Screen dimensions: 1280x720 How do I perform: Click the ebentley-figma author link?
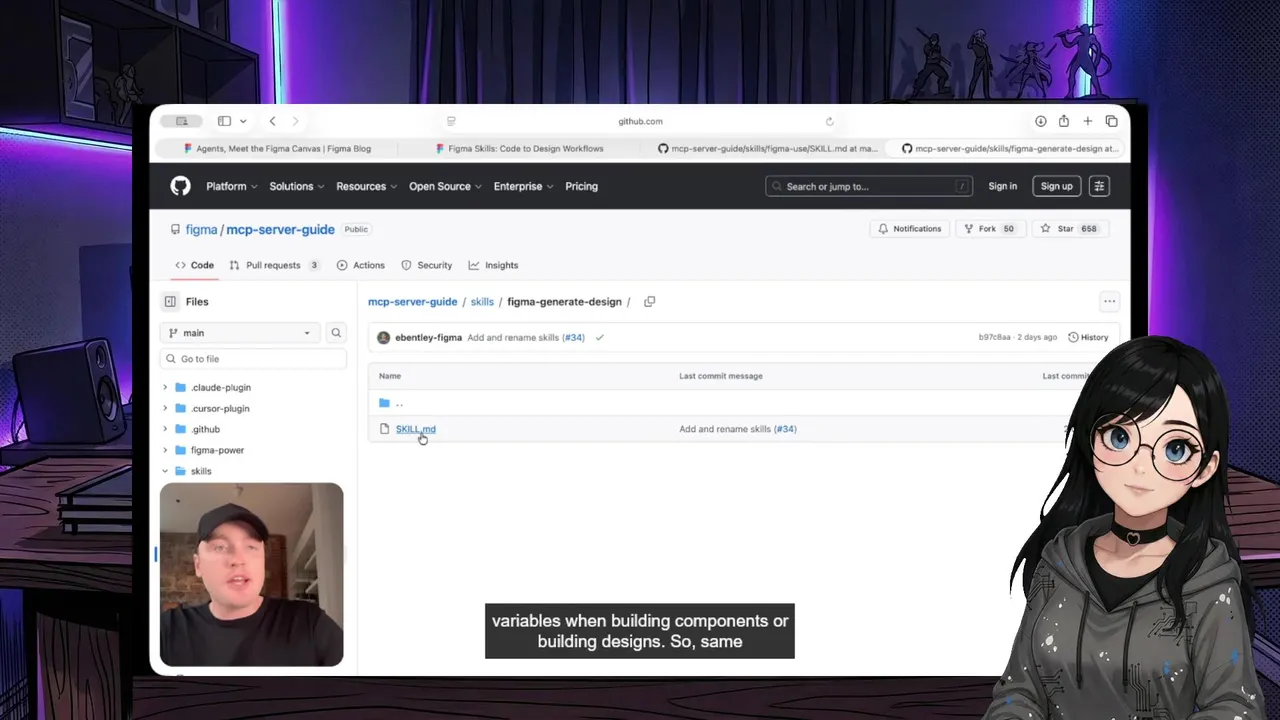tap(429, 337)
